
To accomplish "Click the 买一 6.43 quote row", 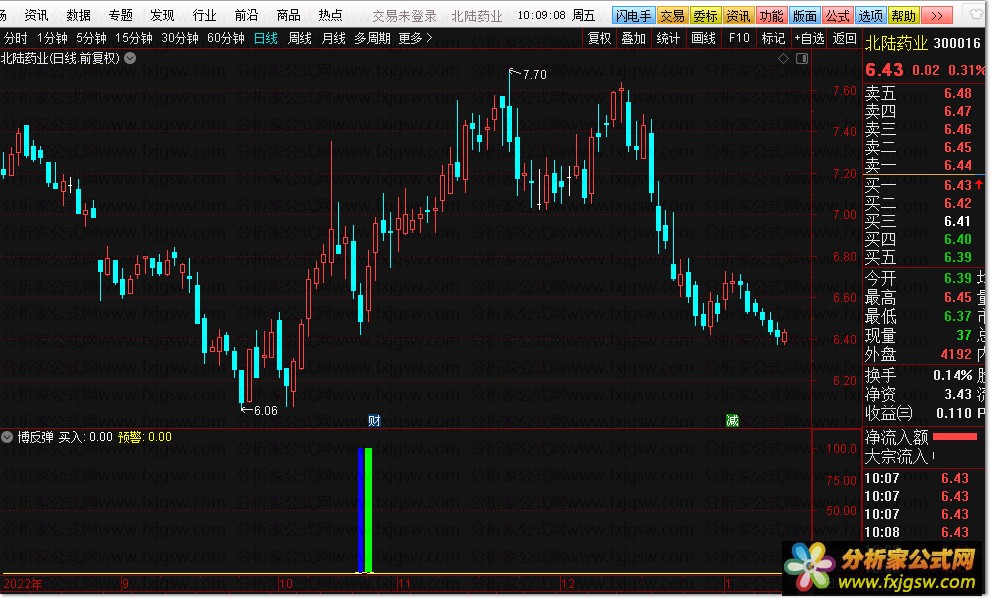I will (923, 185).
